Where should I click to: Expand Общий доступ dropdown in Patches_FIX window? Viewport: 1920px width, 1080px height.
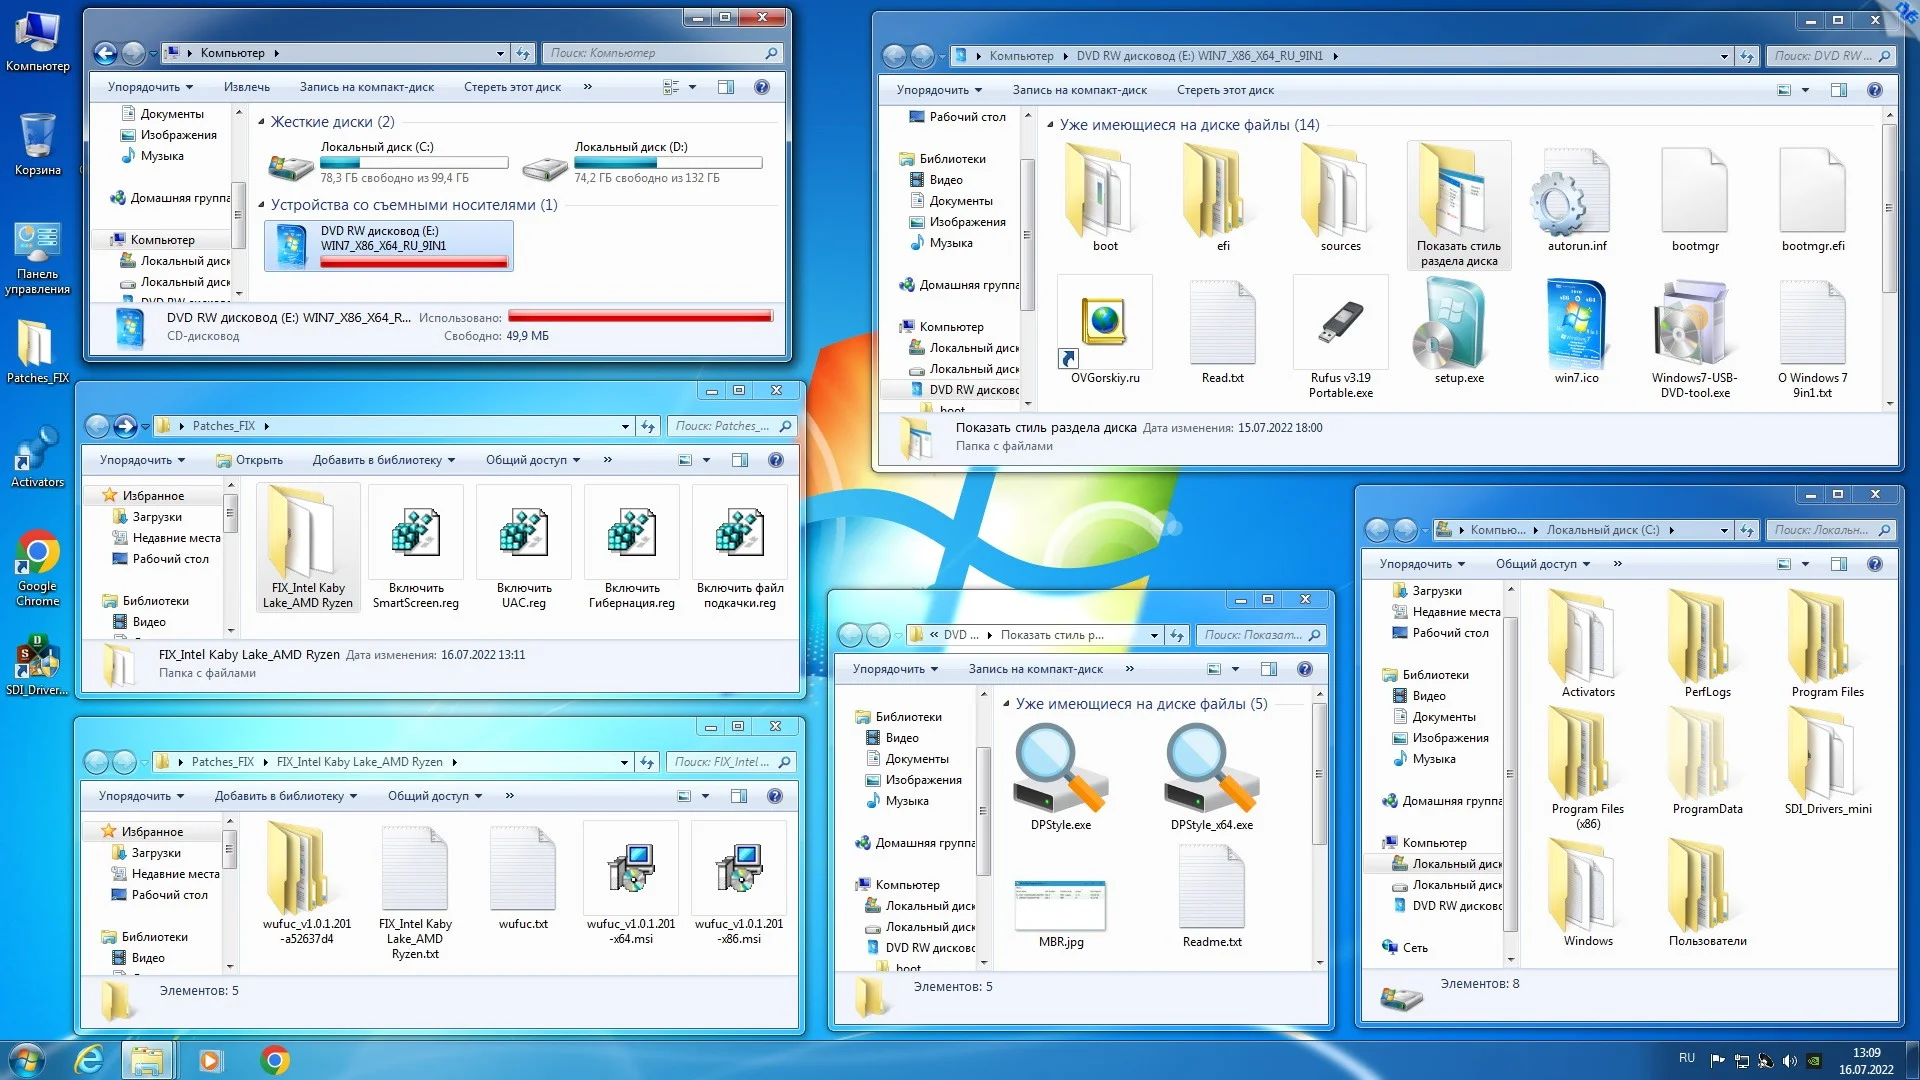(x=533, y=460)
